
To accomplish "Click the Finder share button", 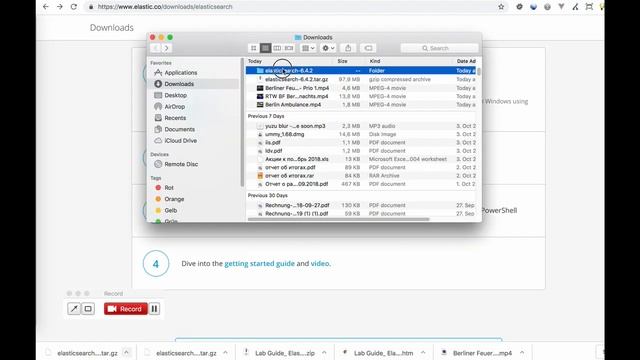I will [x=348, y=48].
